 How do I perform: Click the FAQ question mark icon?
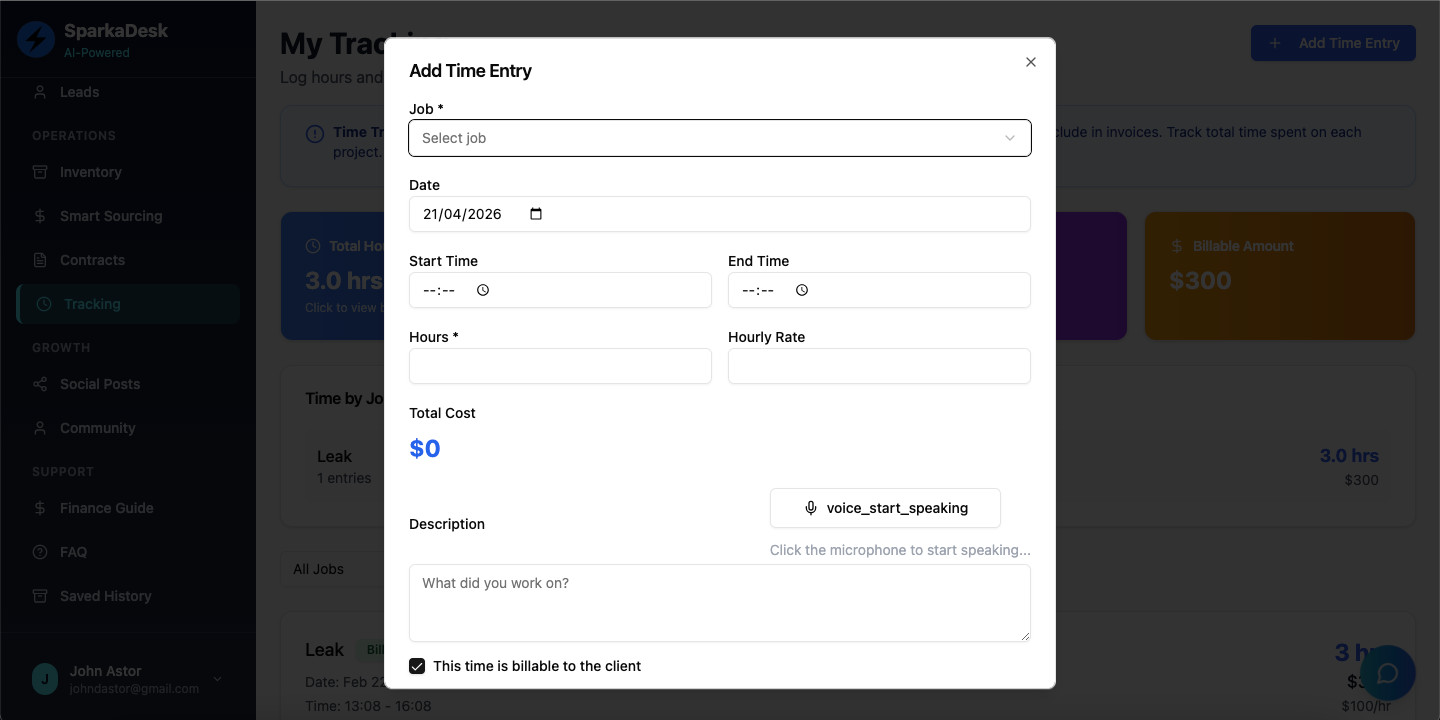pyautogui.click(x=40, y=552)
